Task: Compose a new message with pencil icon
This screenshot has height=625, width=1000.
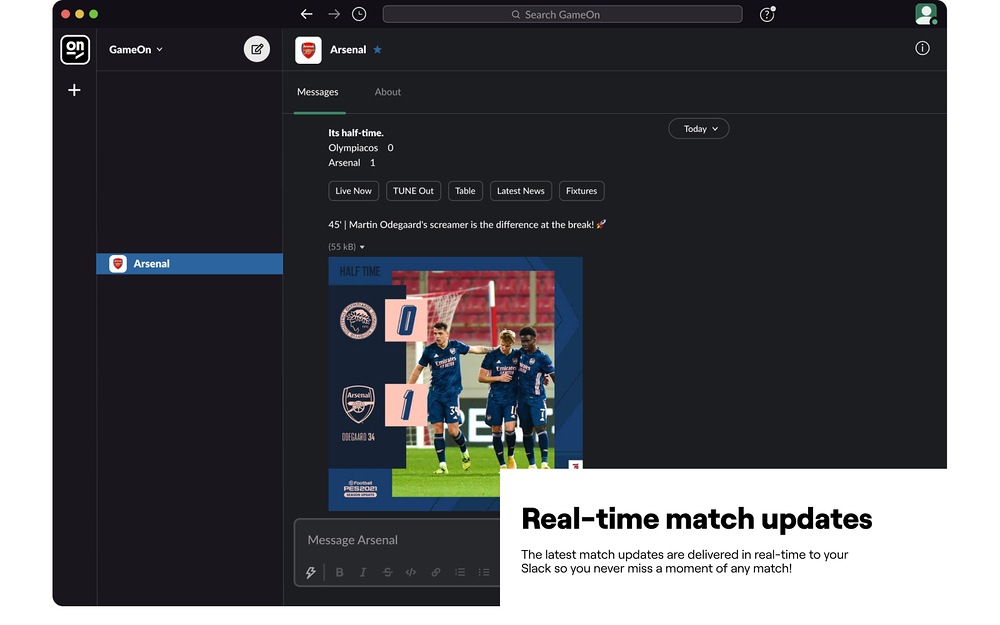Action: pos(256,49)
